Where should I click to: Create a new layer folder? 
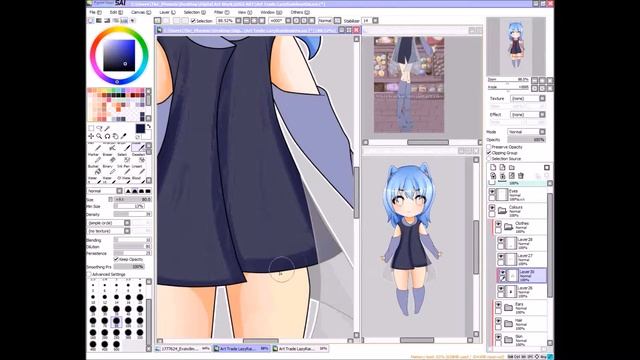512,167
